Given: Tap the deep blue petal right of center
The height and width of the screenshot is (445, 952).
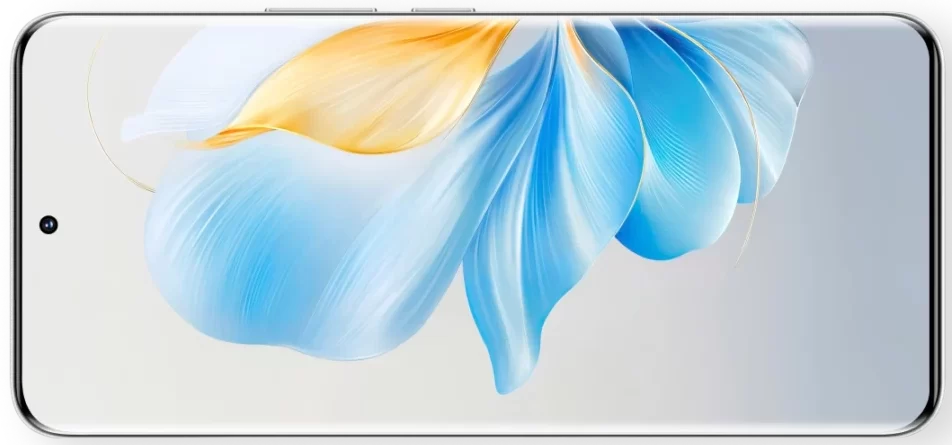Looking at the screenshot, I should [x=670, y=150].
